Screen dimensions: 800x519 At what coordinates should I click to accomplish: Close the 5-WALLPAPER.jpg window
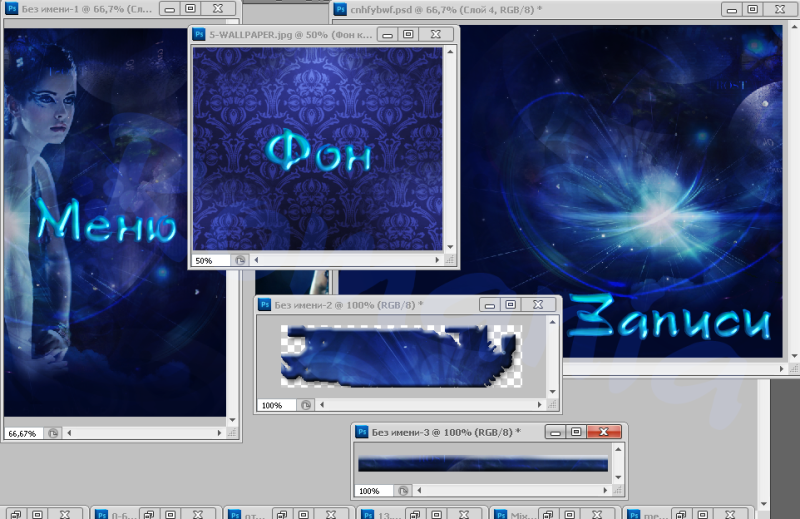click(x=436, y=34)
